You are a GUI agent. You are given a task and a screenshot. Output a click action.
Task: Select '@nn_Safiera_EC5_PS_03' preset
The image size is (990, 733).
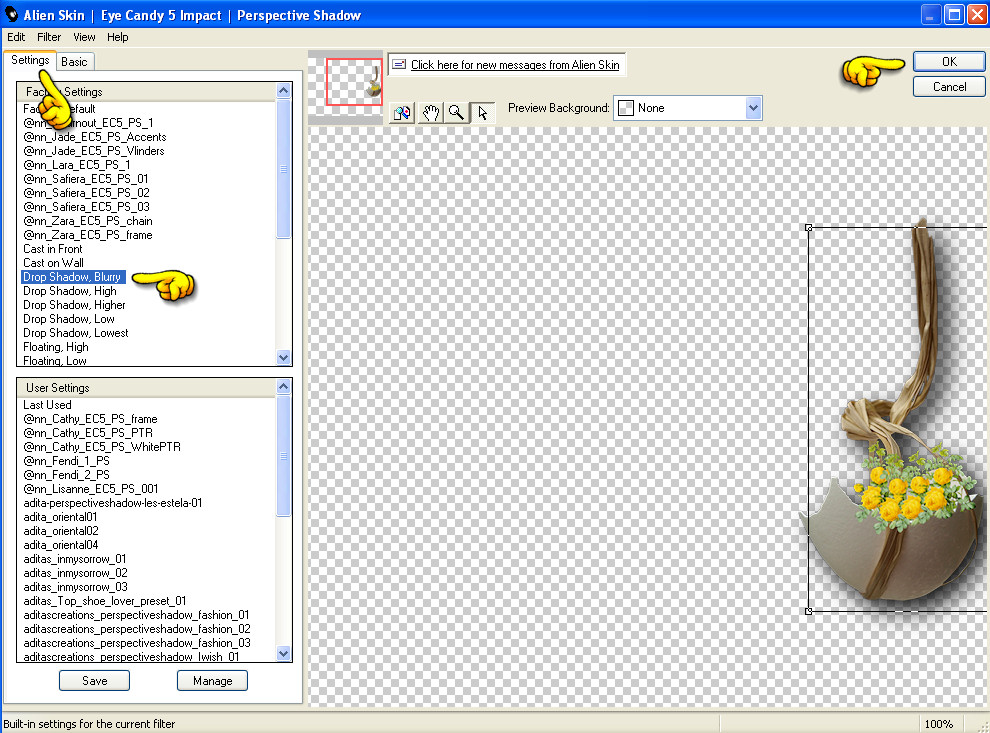(x=86, y=206)
